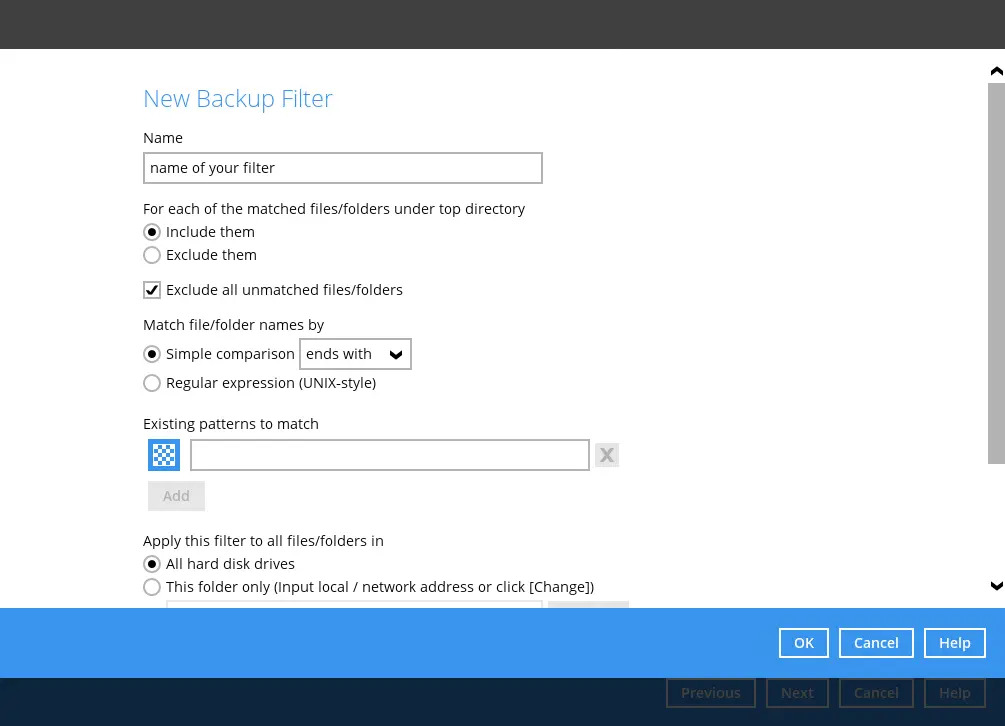Click Cancel in the blue bar

(x=876, y=643)
